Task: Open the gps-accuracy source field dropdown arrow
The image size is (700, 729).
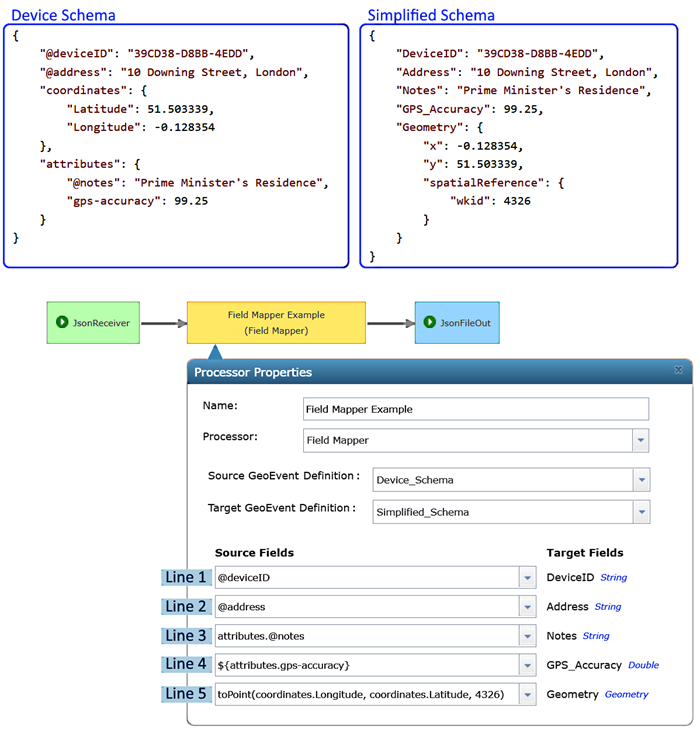Action: [x=527, y=665]
